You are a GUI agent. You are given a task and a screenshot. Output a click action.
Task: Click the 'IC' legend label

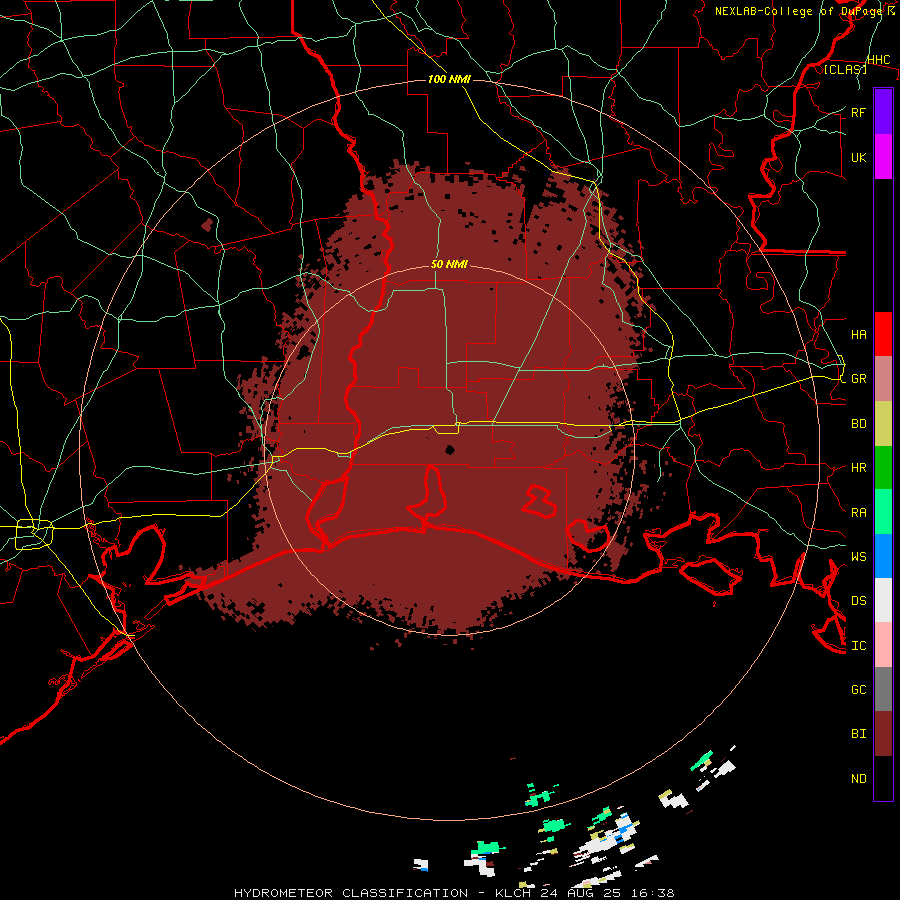(858, 645)
